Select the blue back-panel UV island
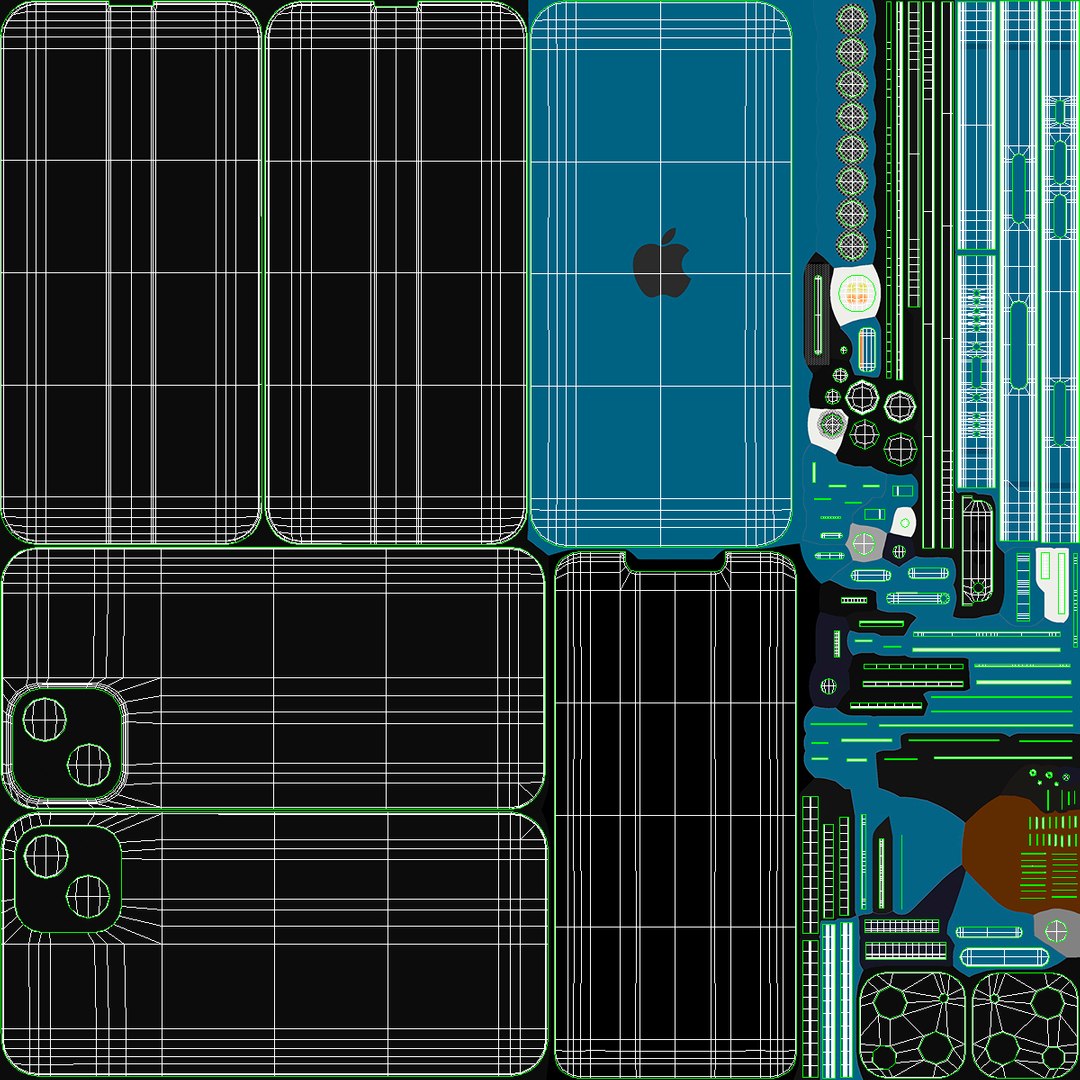Image resolution: width=1080 pixels, height=1080 pixels. [x=661, y=274]
